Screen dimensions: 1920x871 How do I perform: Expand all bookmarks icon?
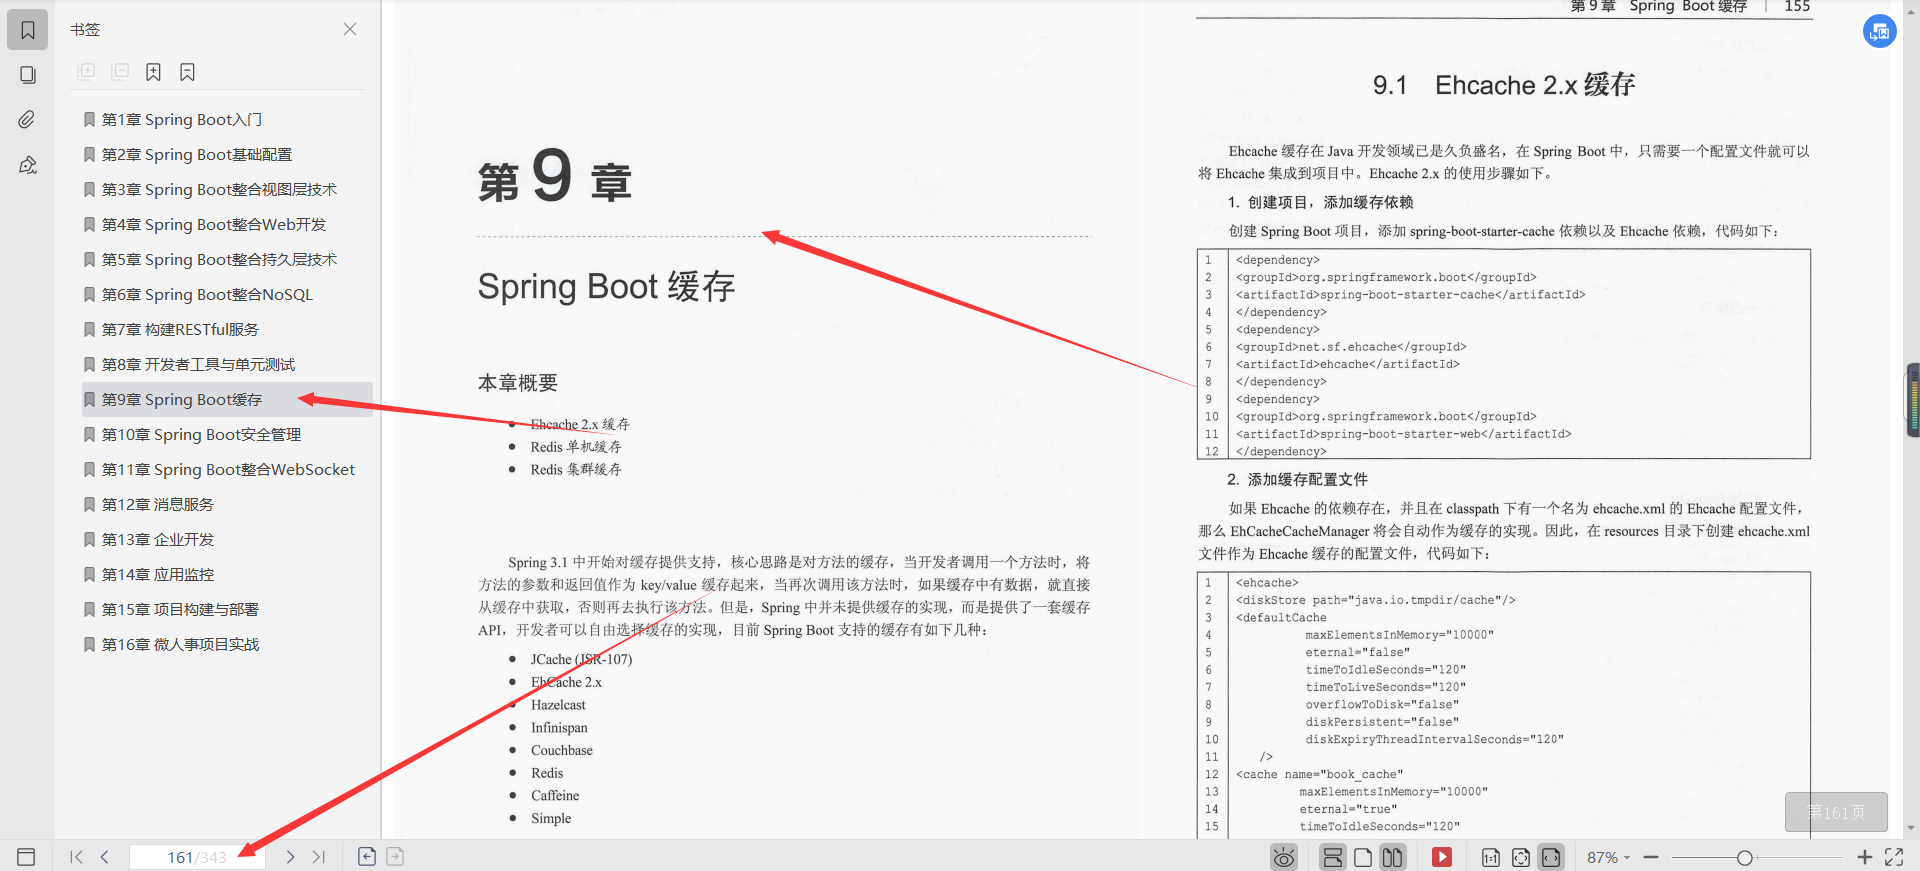(86, 72)
